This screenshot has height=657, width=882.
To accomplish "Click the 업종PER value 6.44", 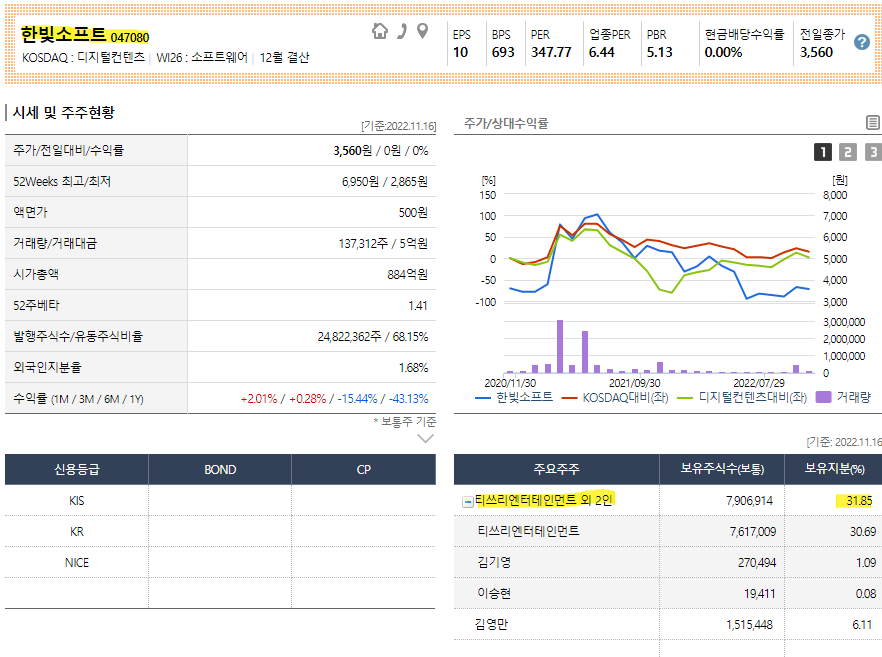I will [x=601, y=52].
